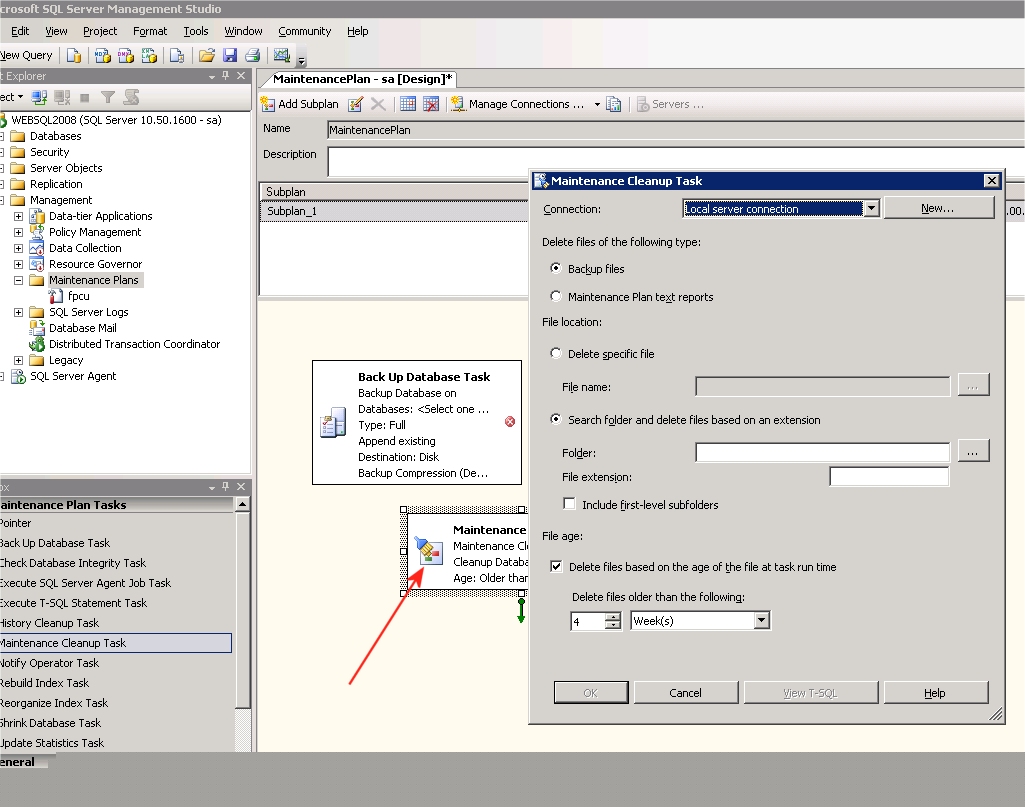This screenshot has width=1025, height=807.
Task: Open the Connection dropdown list
Action: click(x=871, y=208)
